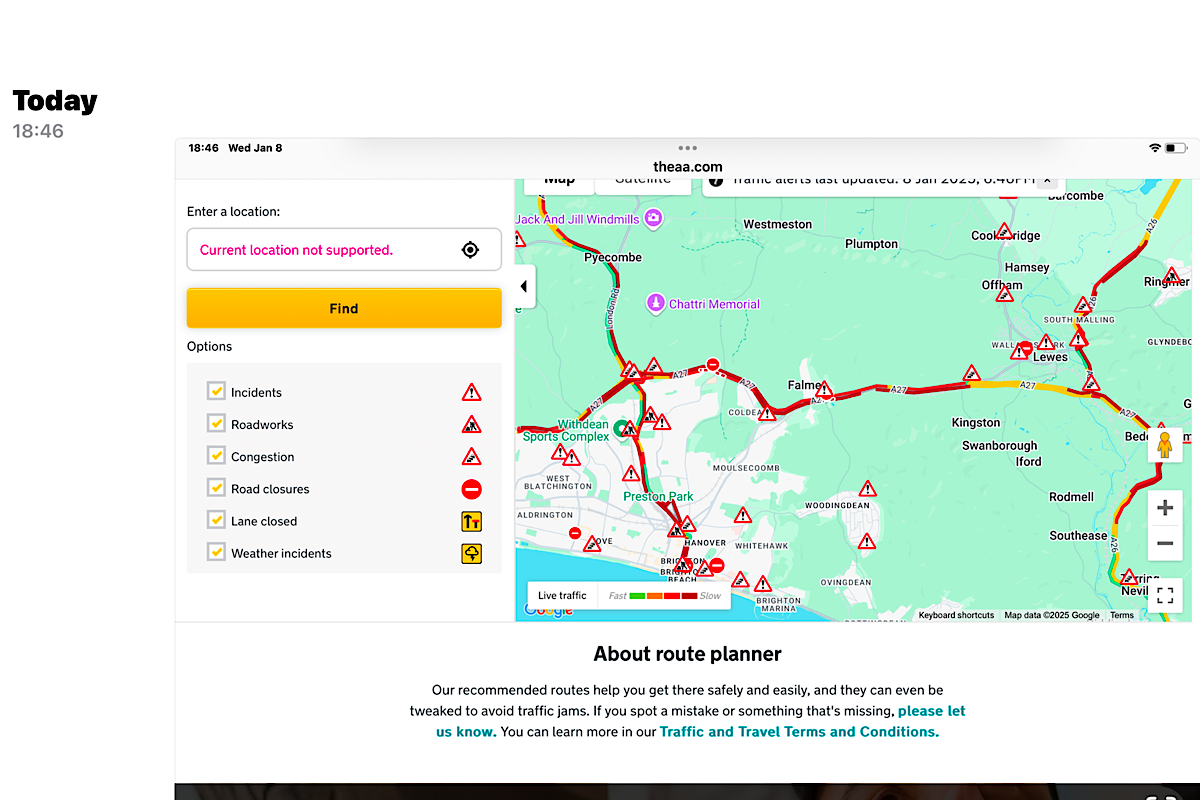Click the Hamsey place label
The image size is (1200, 800).
1027,267
